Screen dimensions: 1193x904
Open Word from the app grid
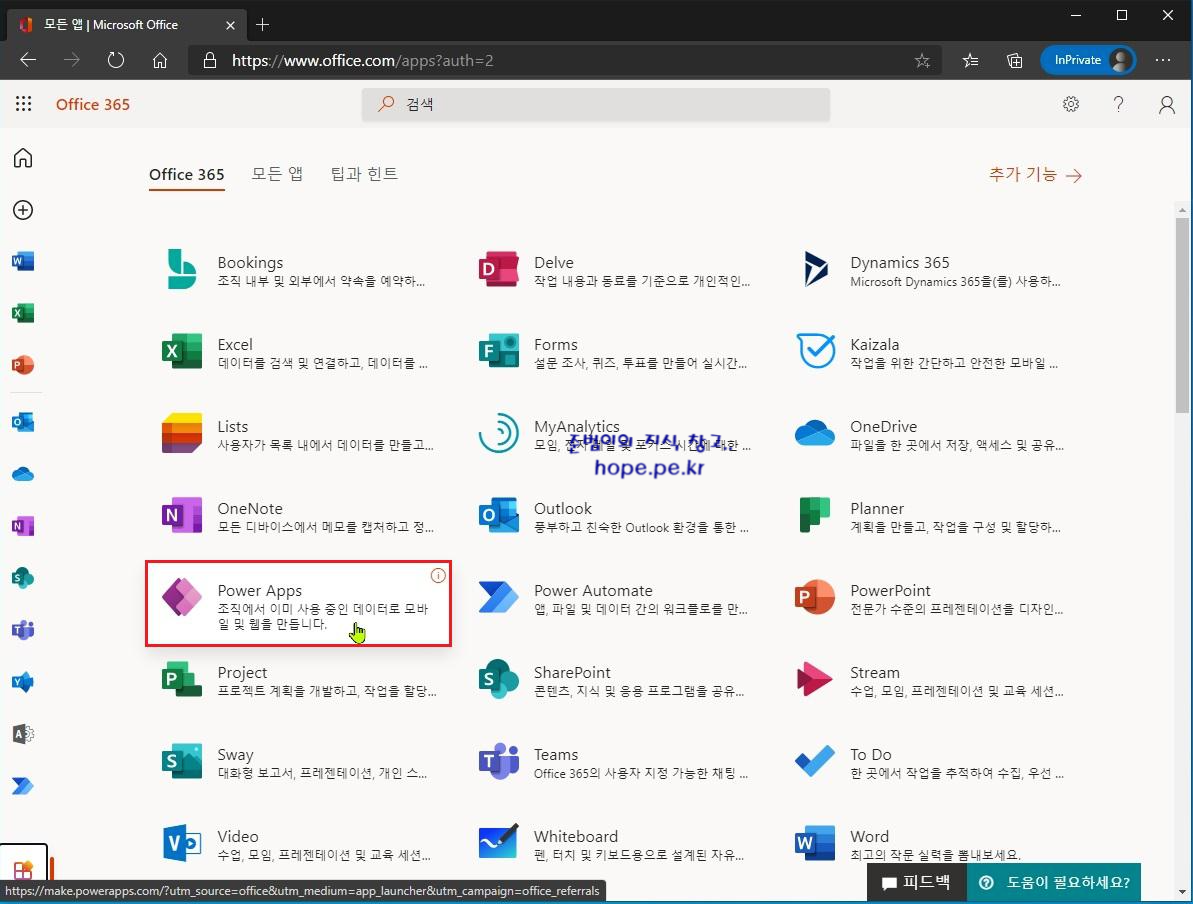(815, 842)
